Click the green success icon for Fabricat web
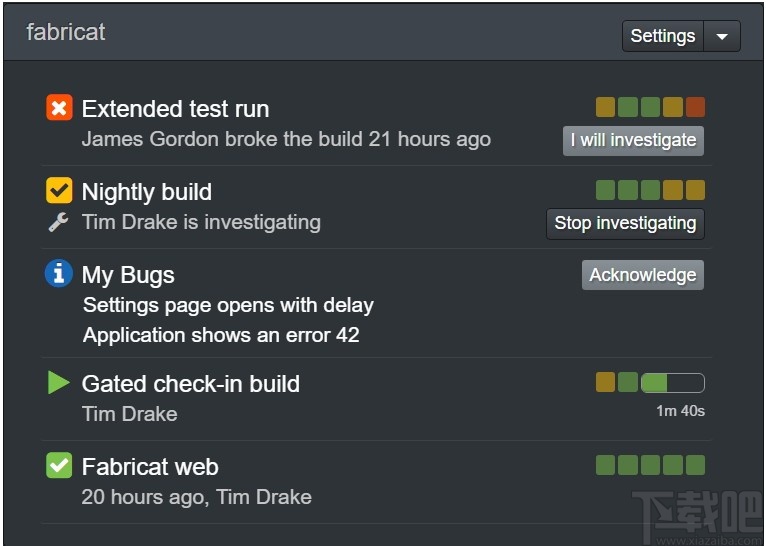 [x=59, y=465]
